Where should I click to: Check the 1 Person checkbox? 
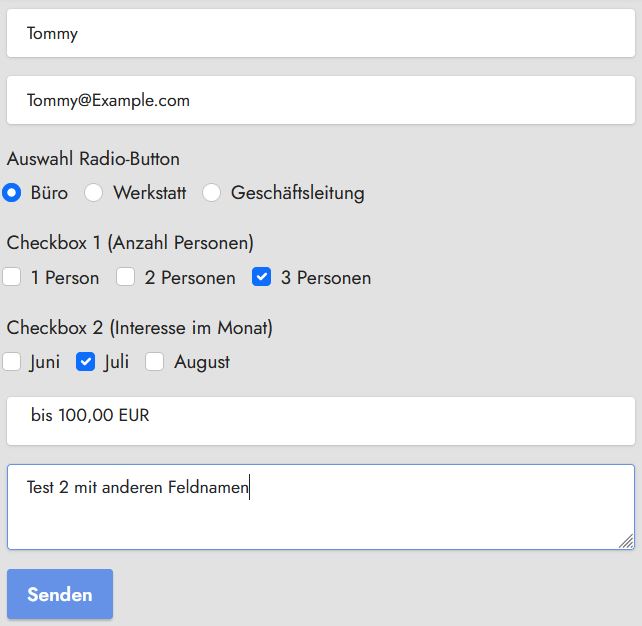pos(12,278)
